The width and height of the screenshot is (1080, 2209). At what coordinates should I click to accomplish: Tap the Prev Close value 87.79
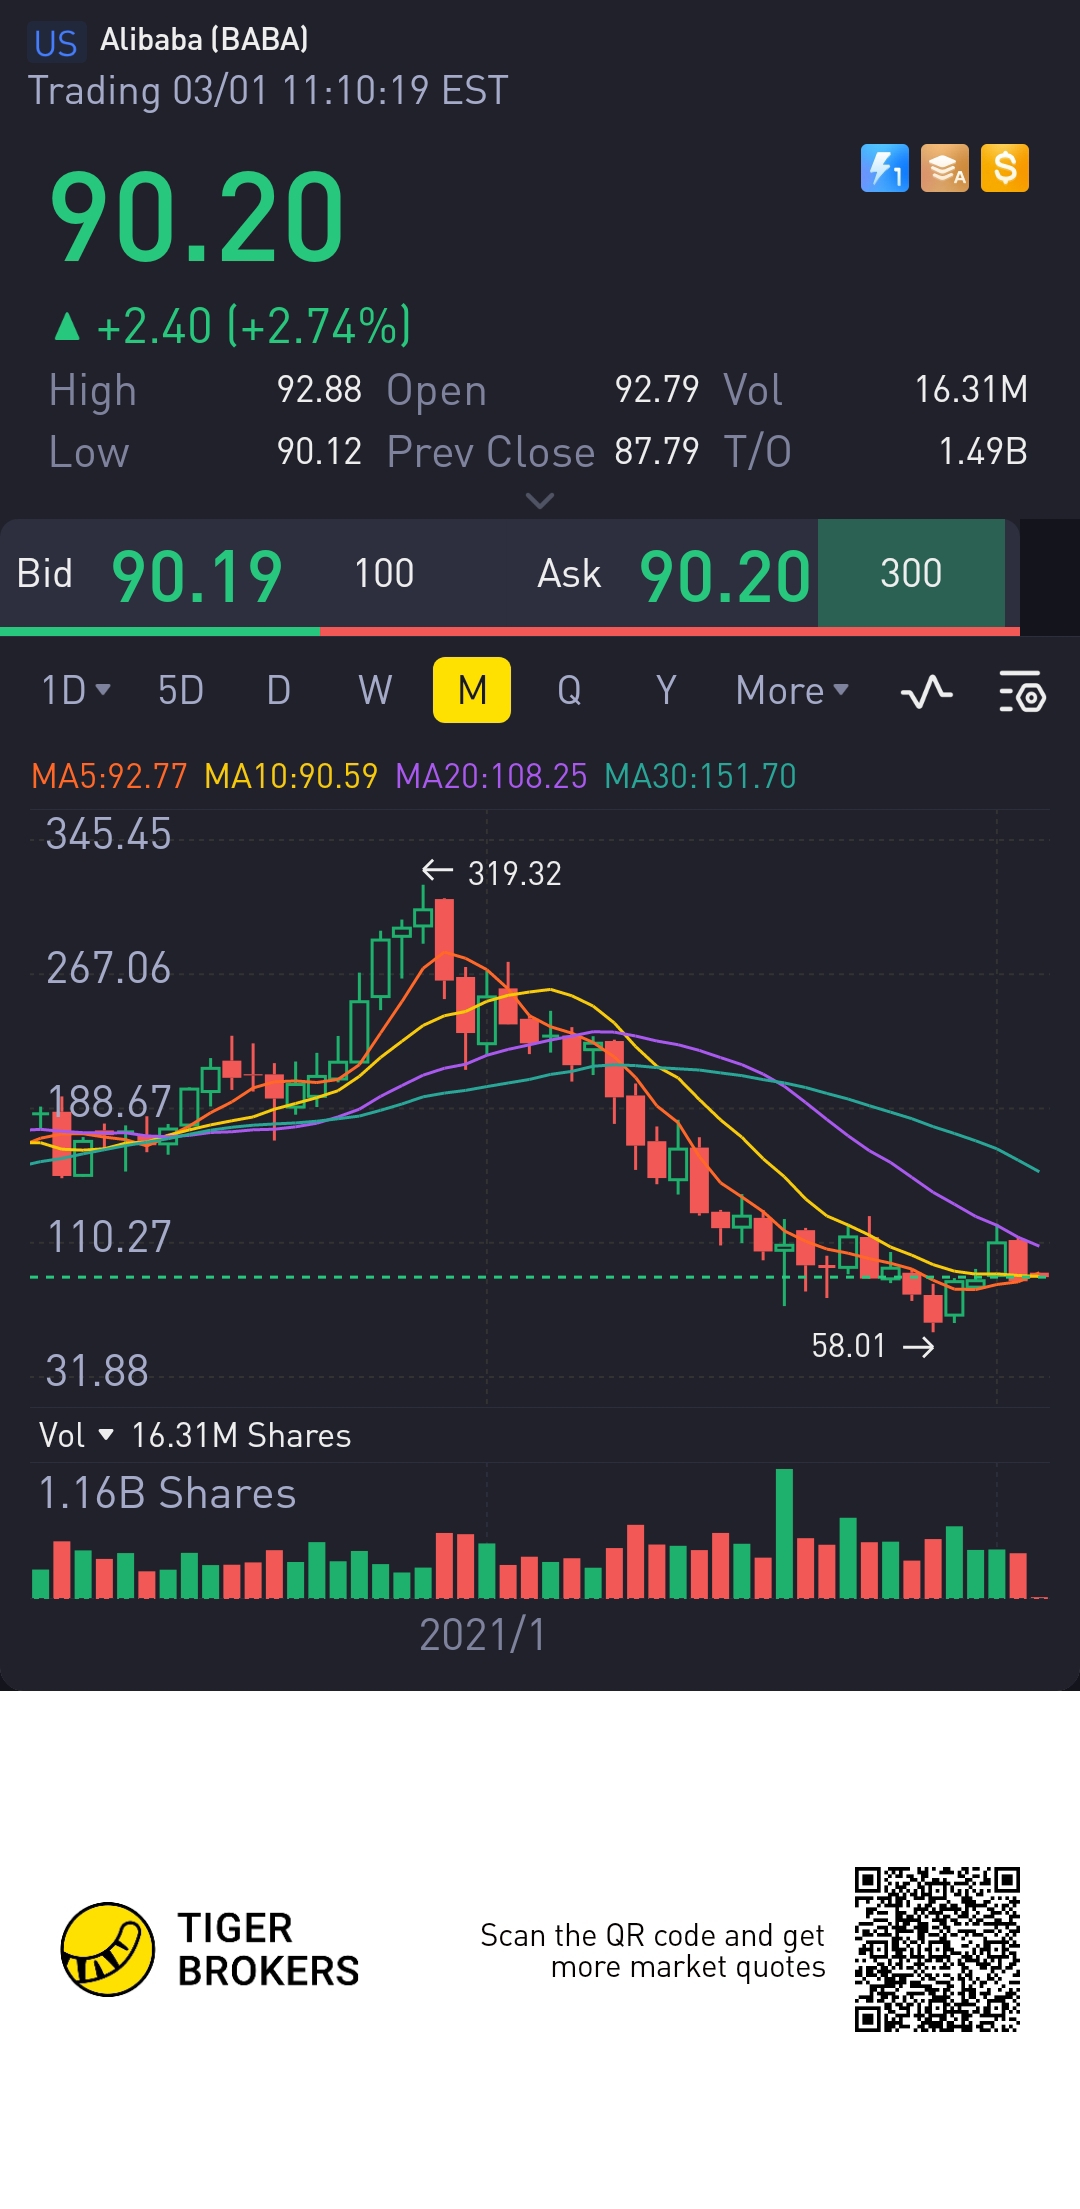point(657,451)
